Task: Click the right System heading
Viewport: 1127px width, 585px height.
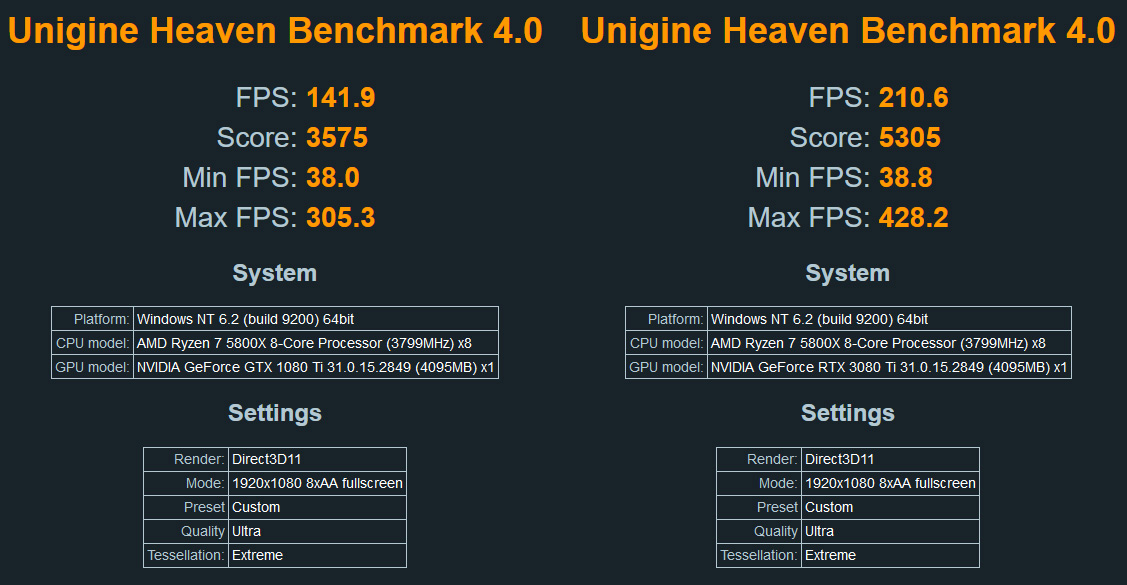Action: [847, 273]
